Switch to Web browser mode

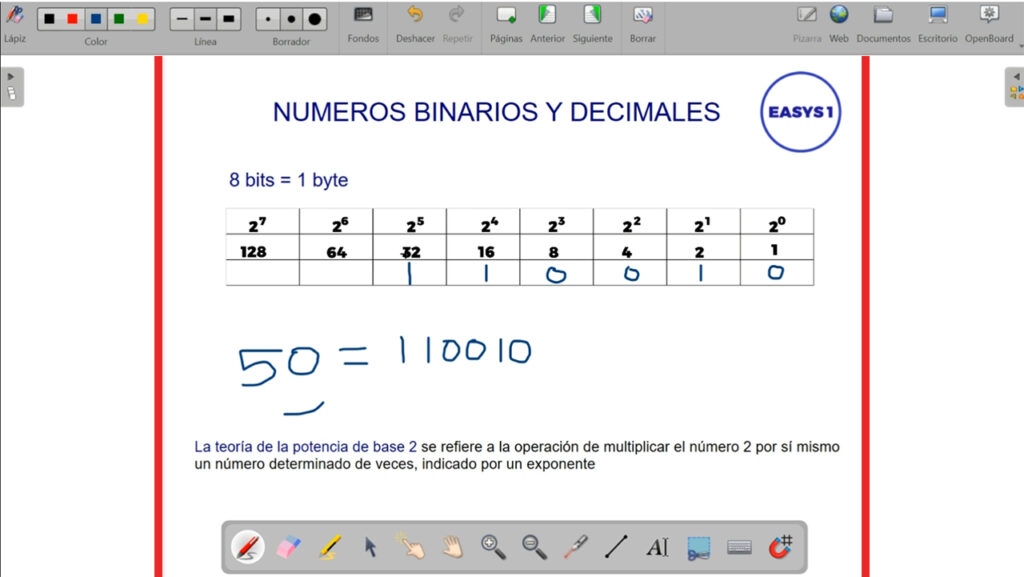tap(838, 22)
